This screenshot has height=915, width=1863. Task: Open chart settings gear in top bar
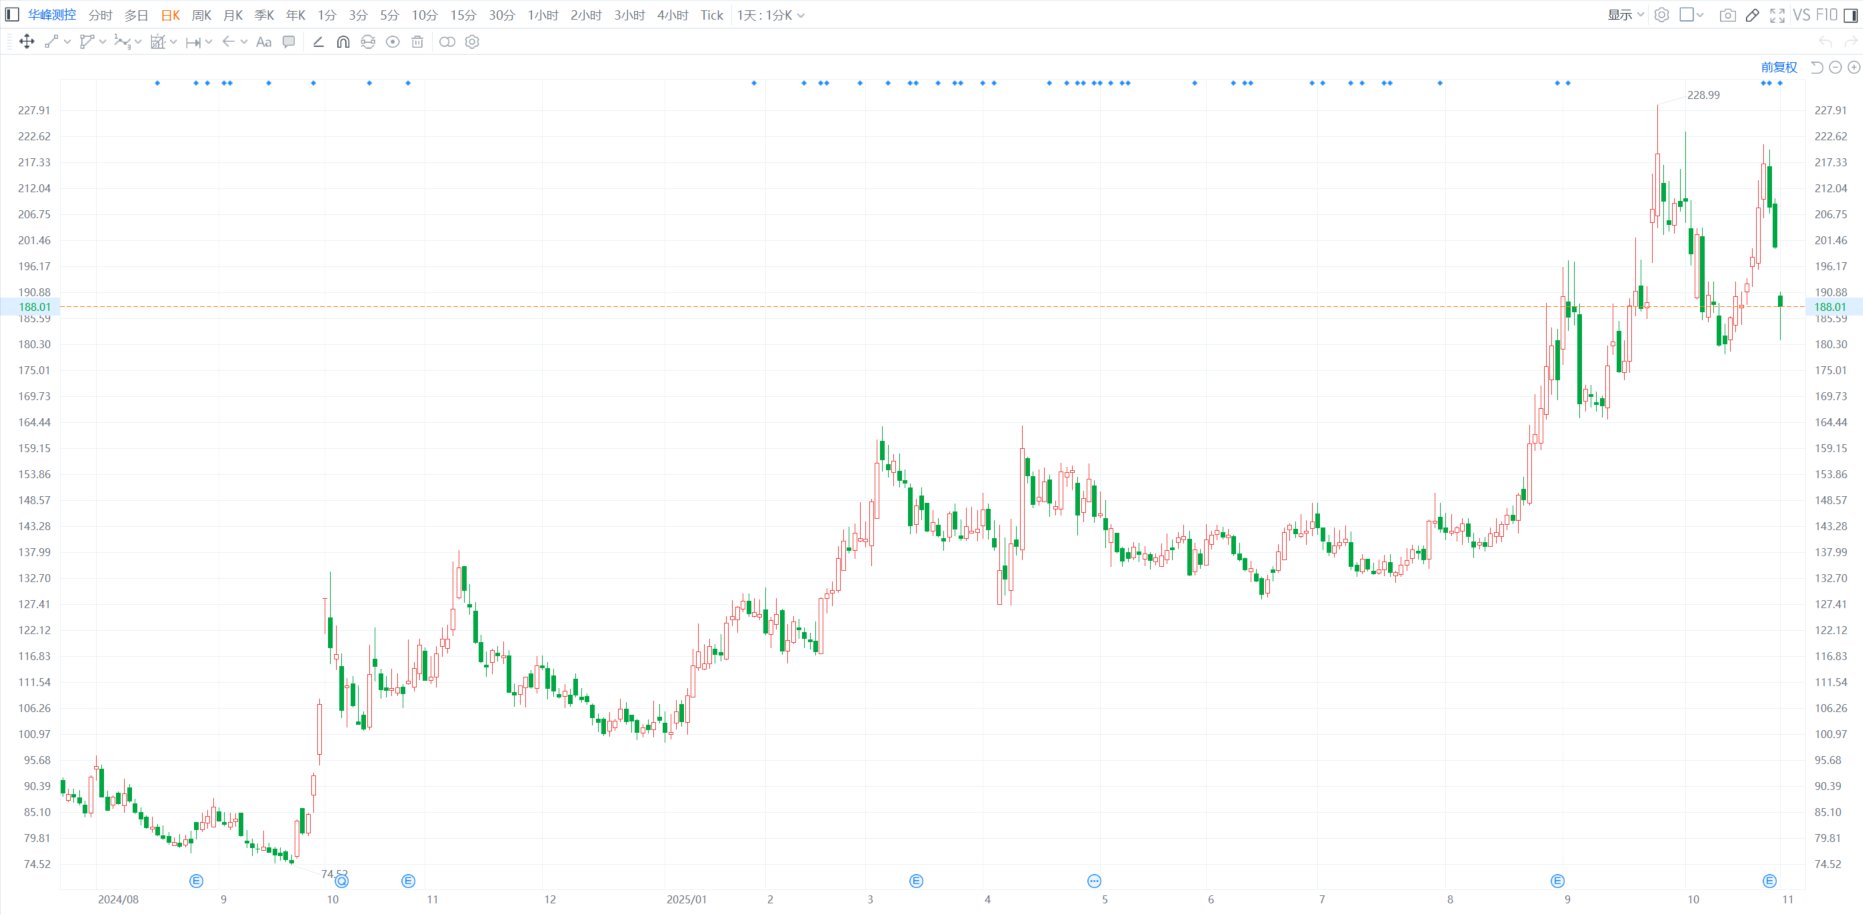[x=1662, y=15]
